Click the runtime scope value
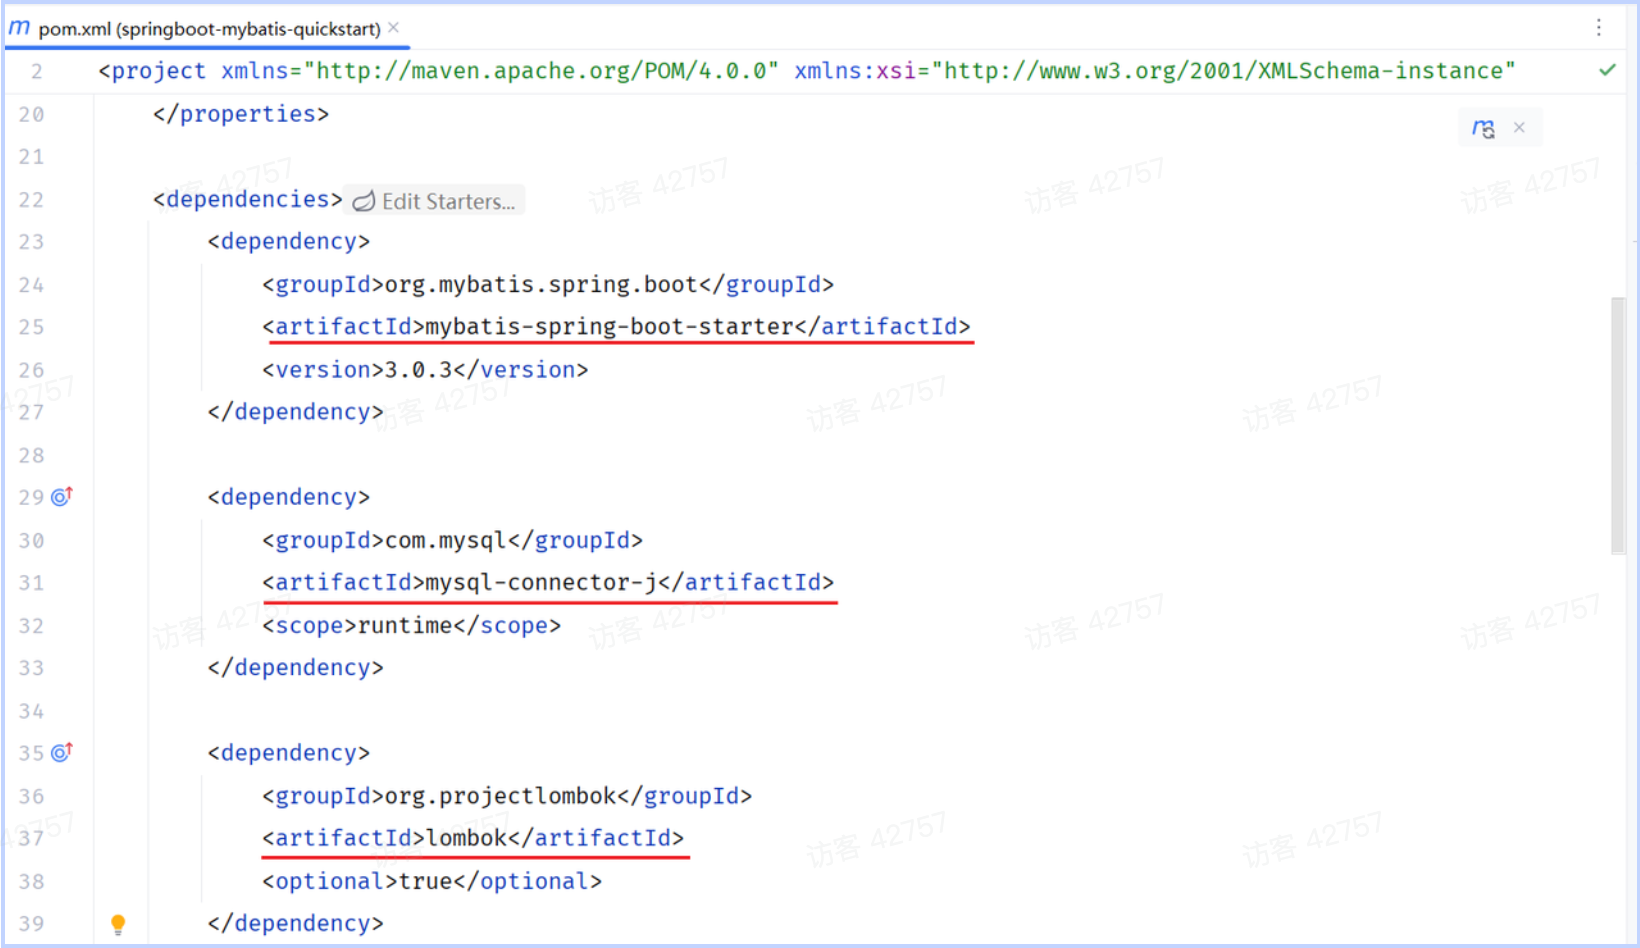 405,626
